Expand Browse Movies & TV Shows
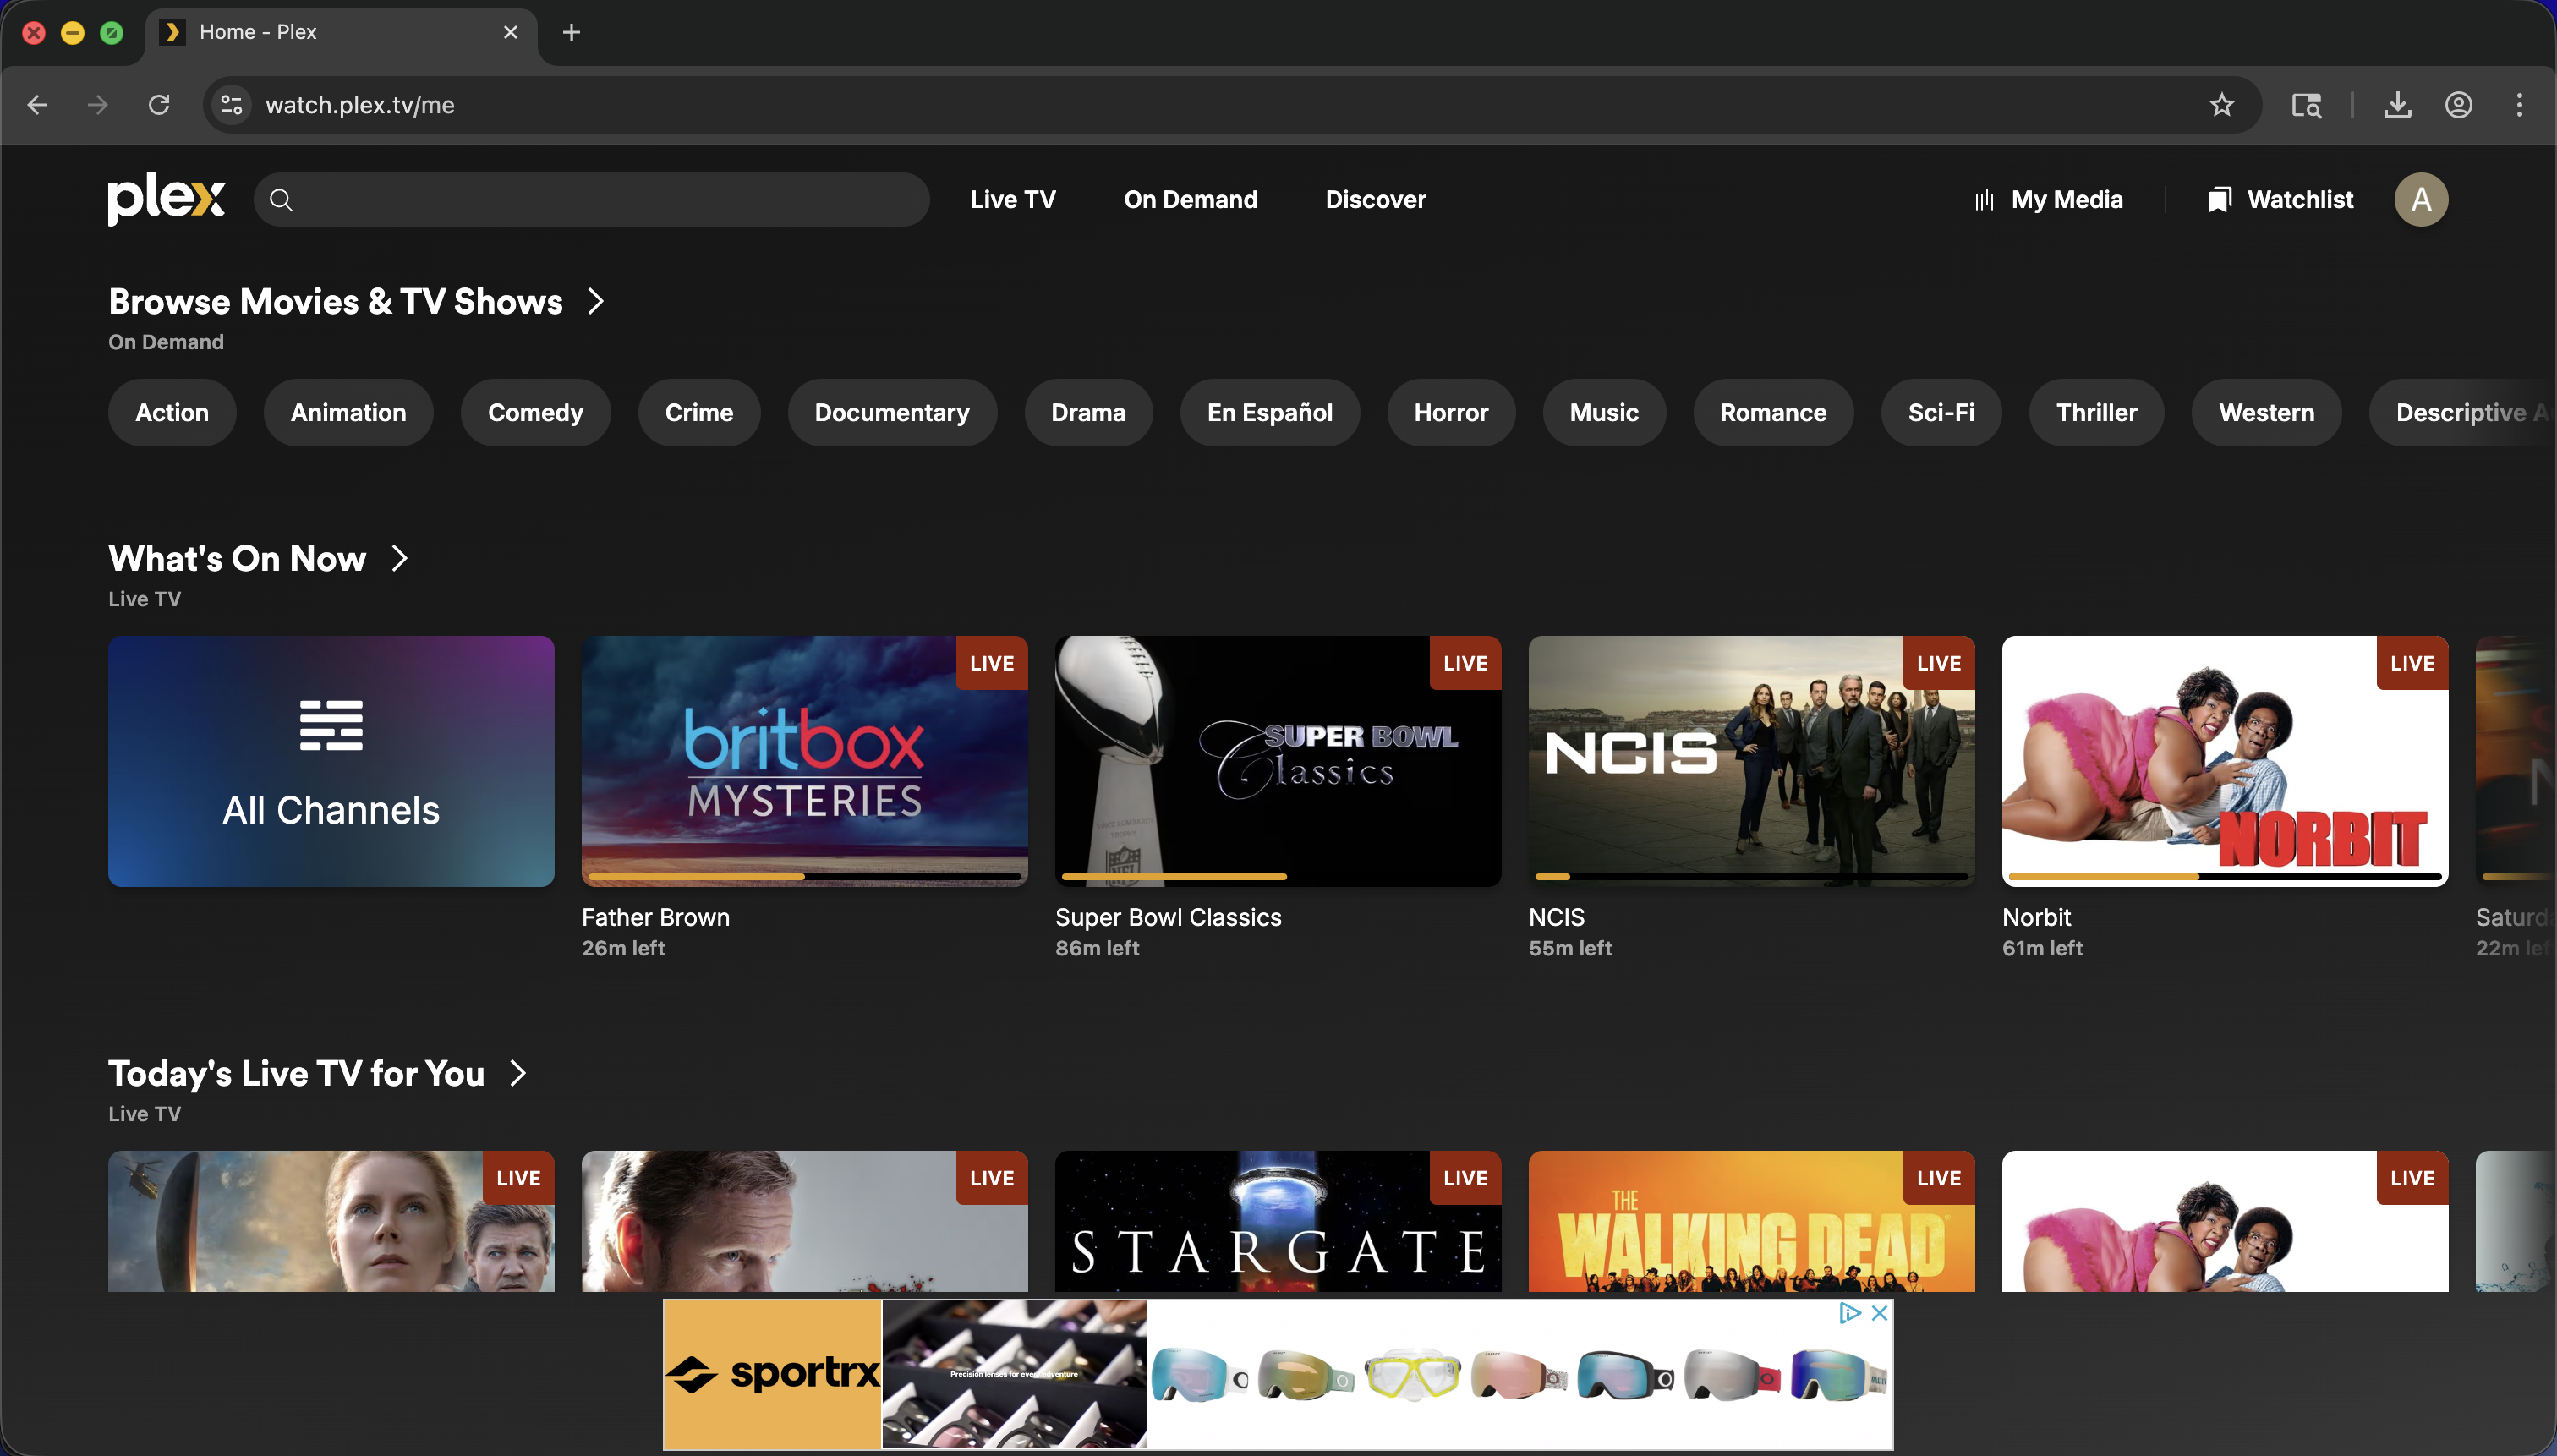Viewport: 2557px width, 1456px height. click(595, 301)
